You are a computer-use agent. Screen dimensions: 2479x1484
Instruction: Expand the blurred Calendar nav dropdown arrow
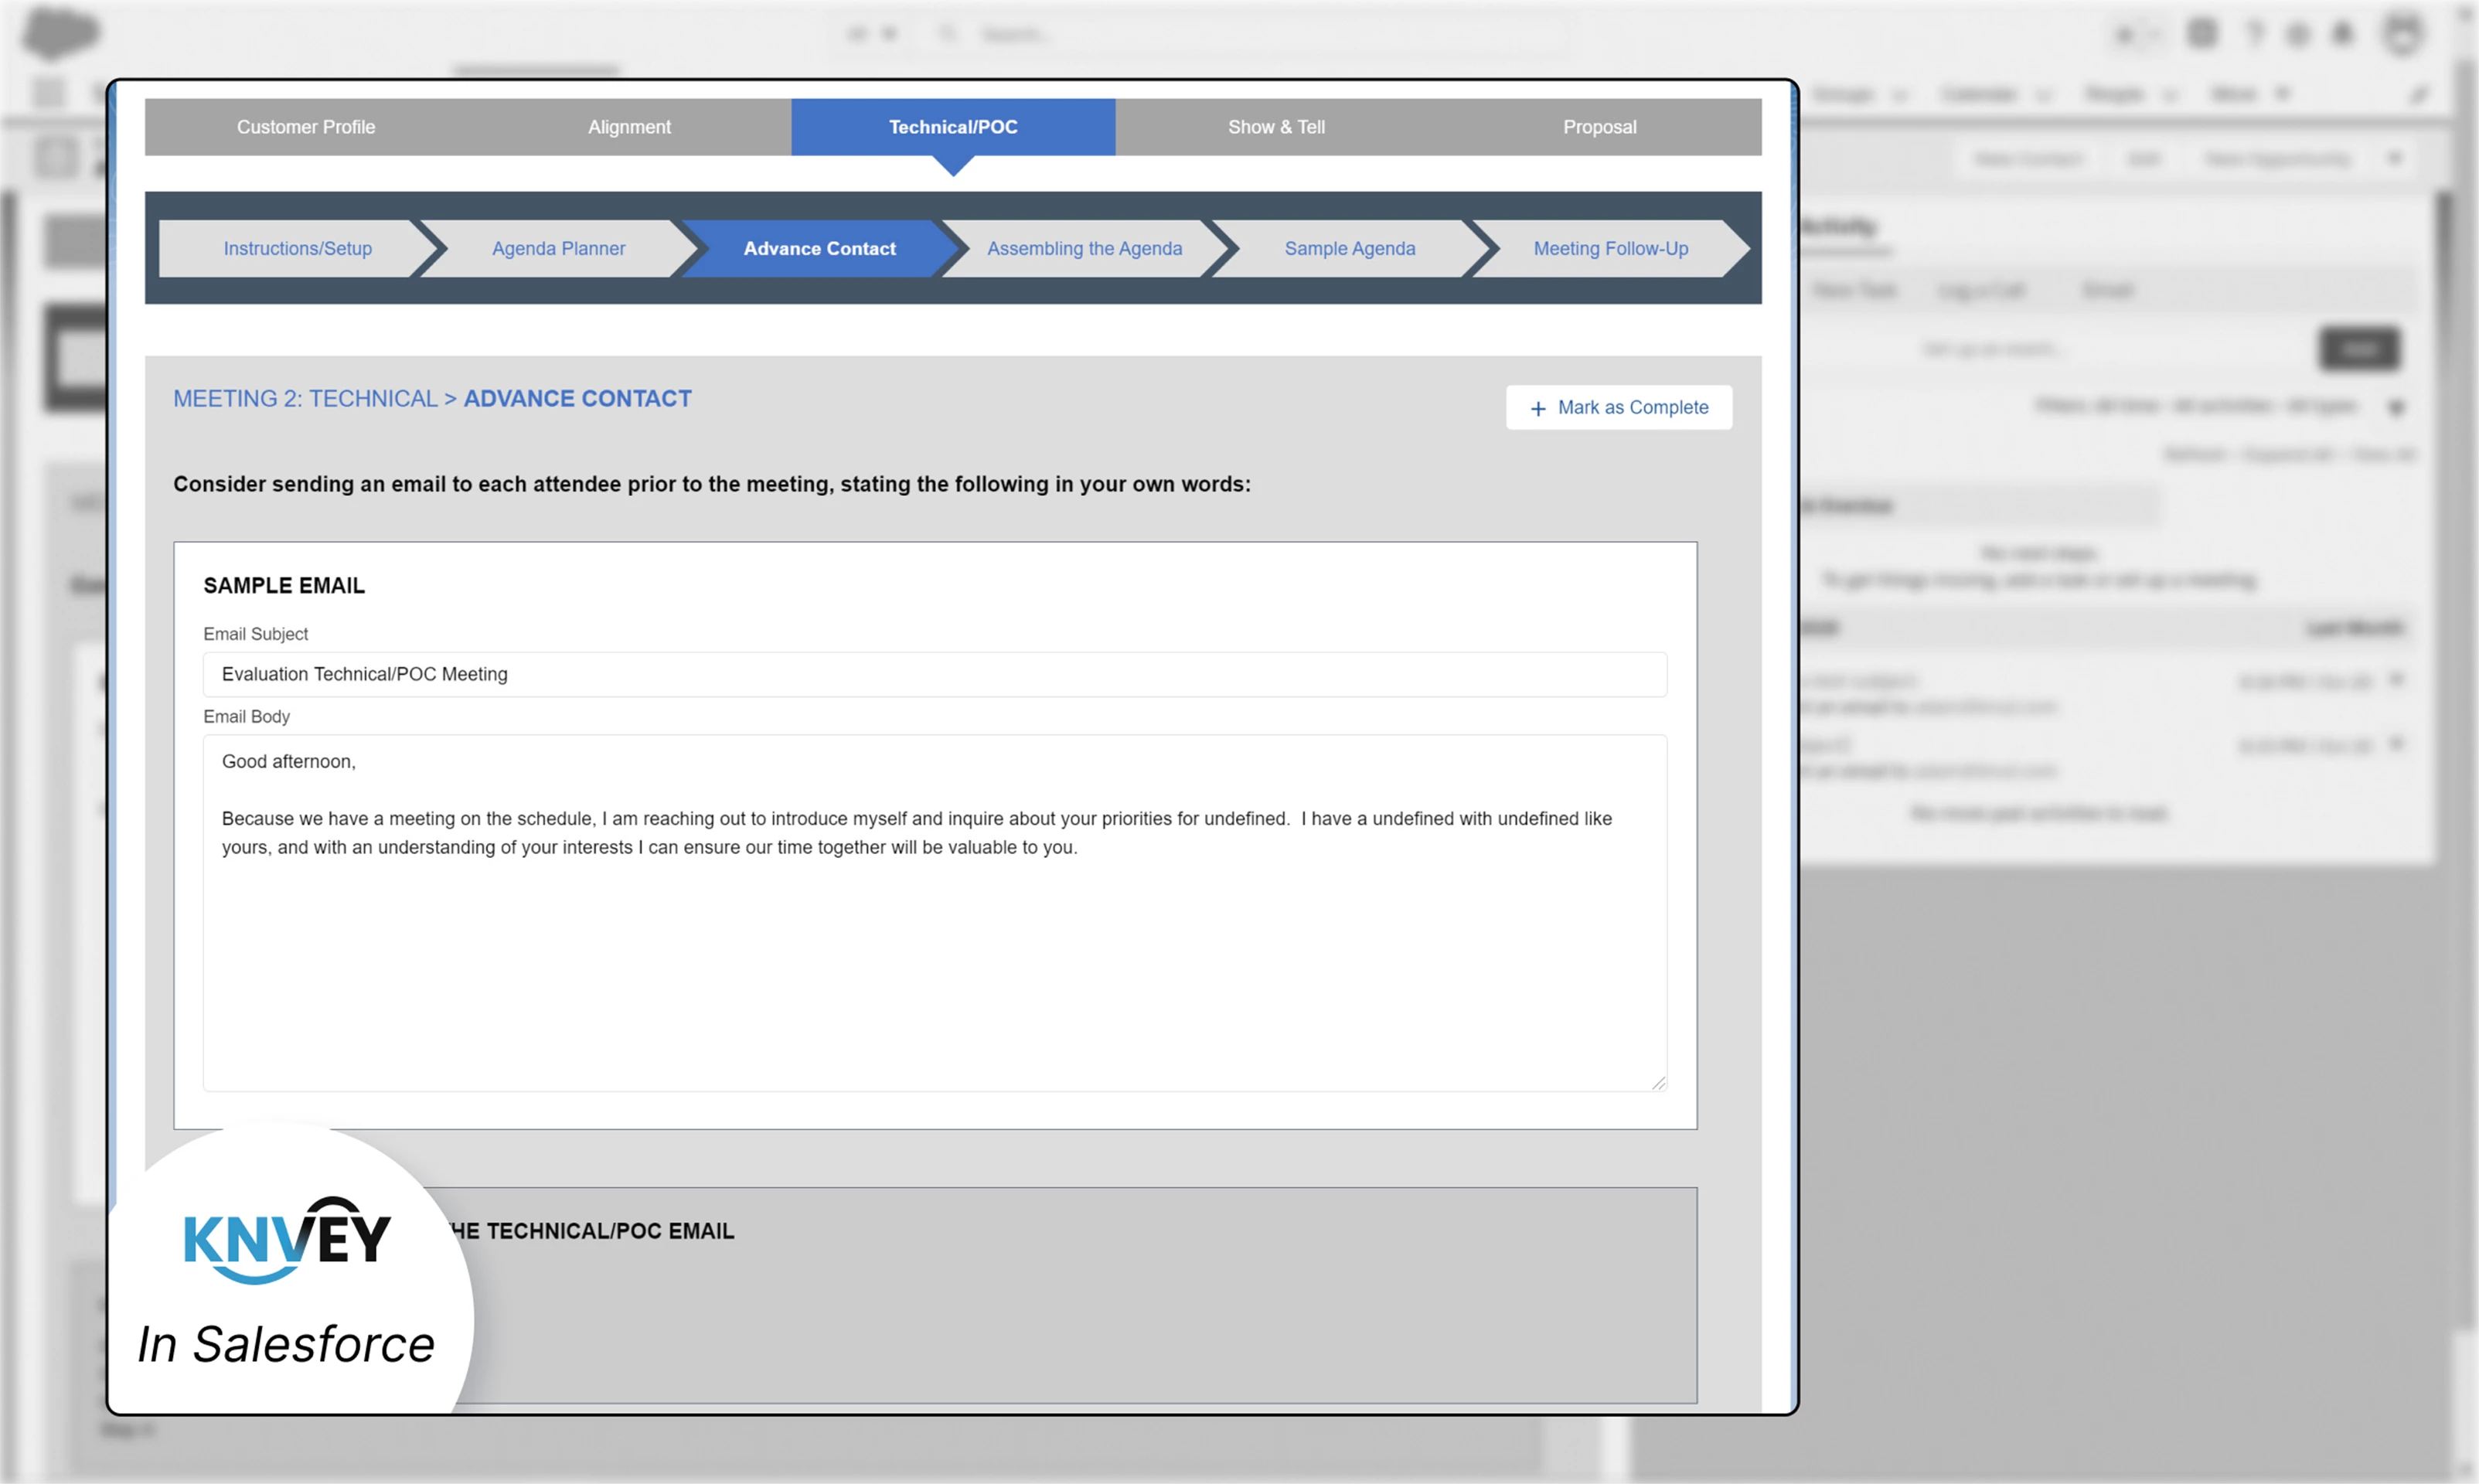(x=2044, y=96)
